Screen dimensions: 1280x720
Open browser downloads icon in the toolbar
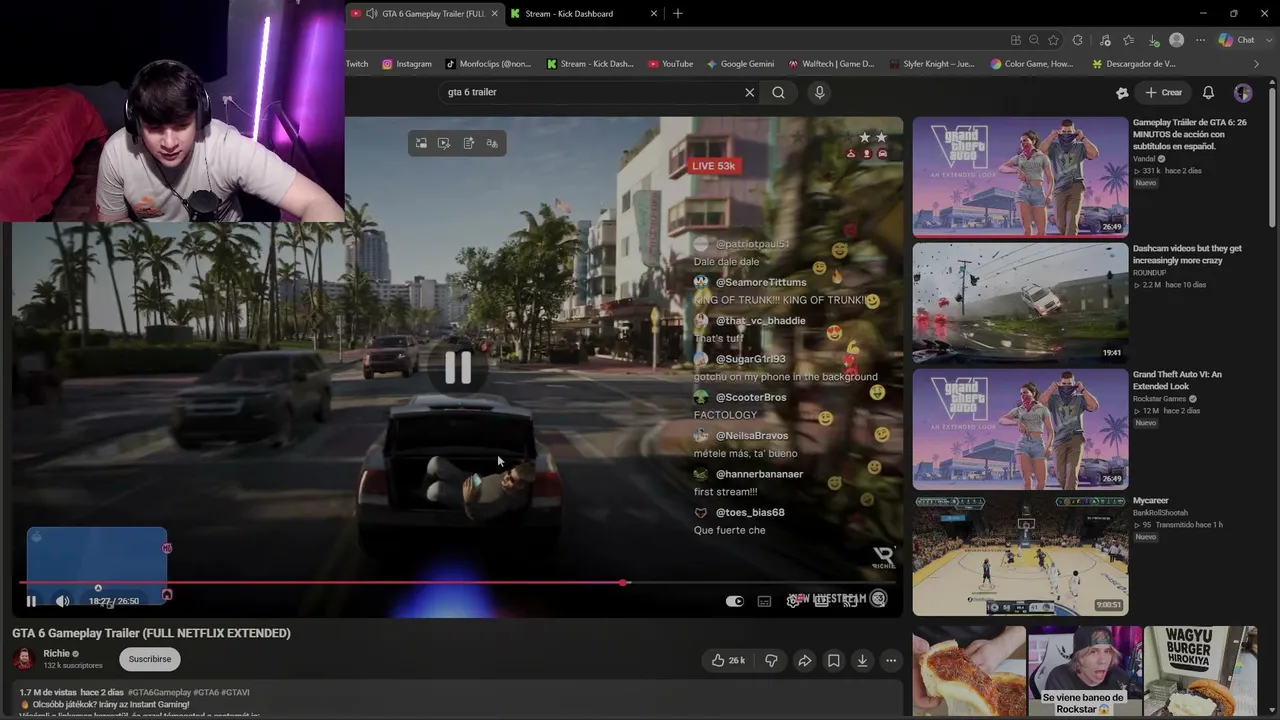click(1154, 40)
